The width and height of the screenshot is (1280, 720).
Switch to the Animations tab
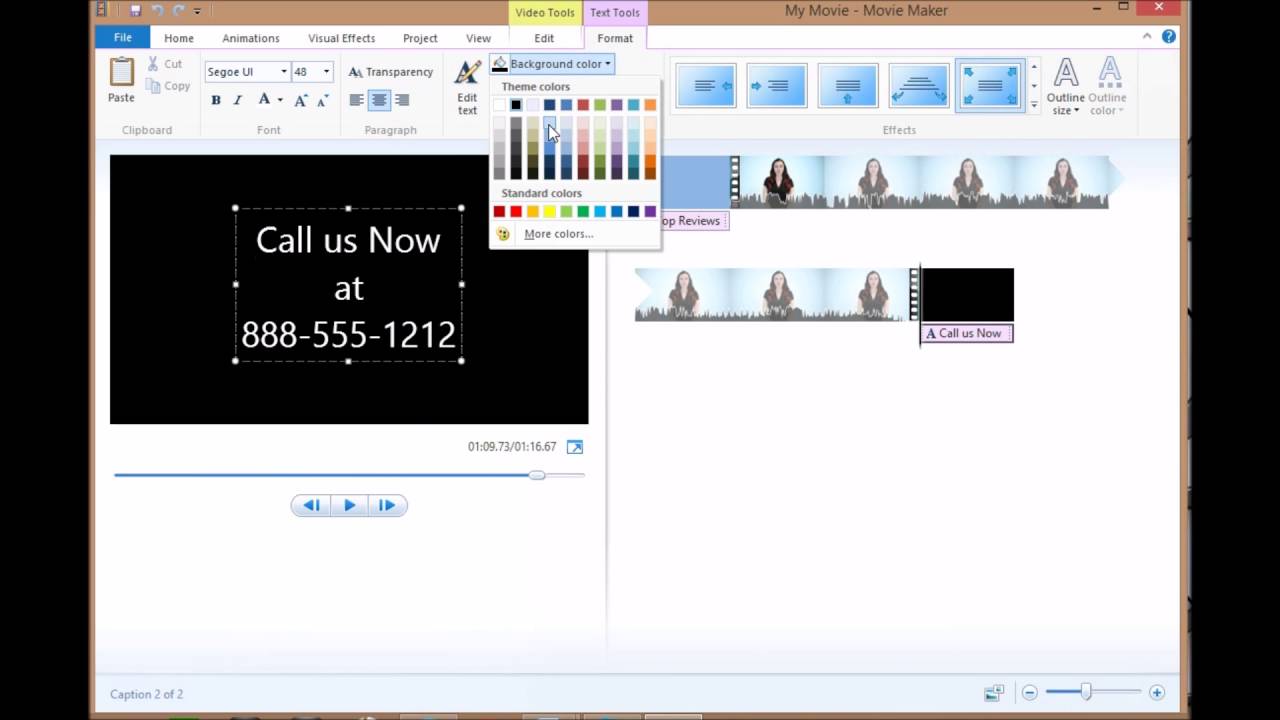[x=251, y=38]
